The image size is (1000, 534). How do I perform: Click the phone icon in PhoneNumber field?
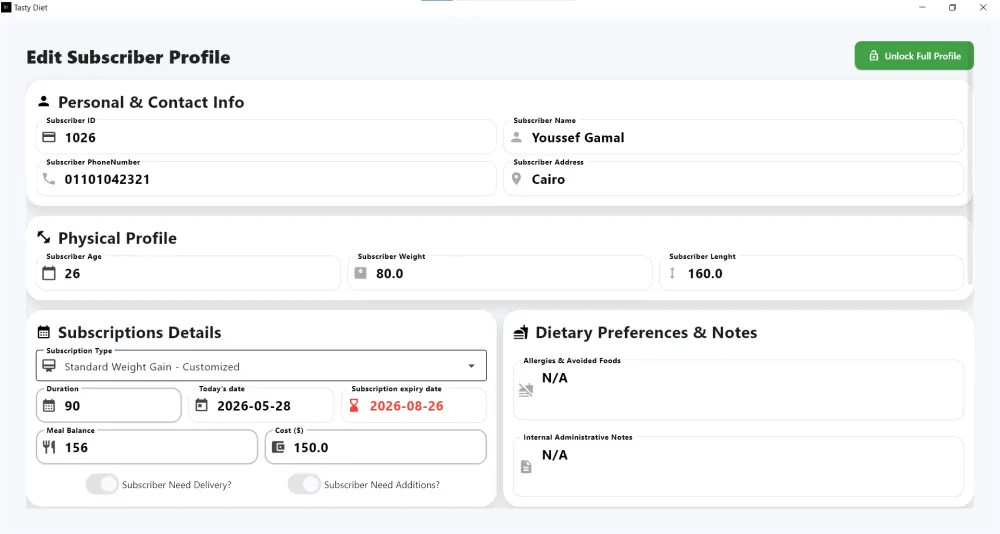click(49, 179)
